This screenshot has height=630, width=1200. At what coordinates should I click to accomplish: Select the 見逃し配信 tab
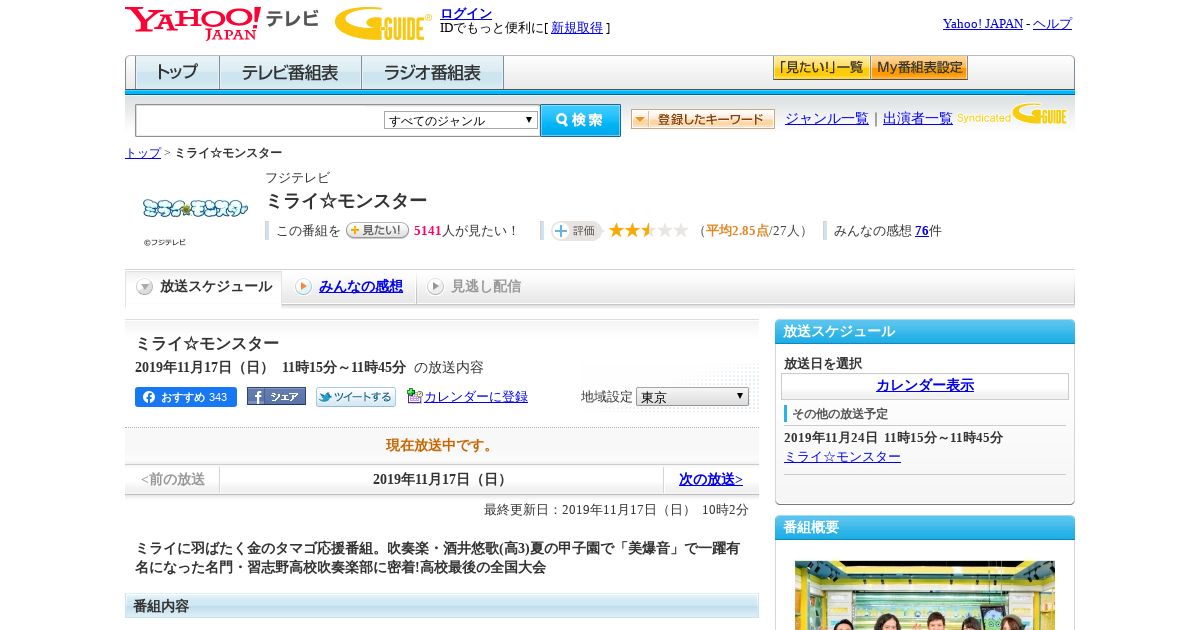point(486,287)
